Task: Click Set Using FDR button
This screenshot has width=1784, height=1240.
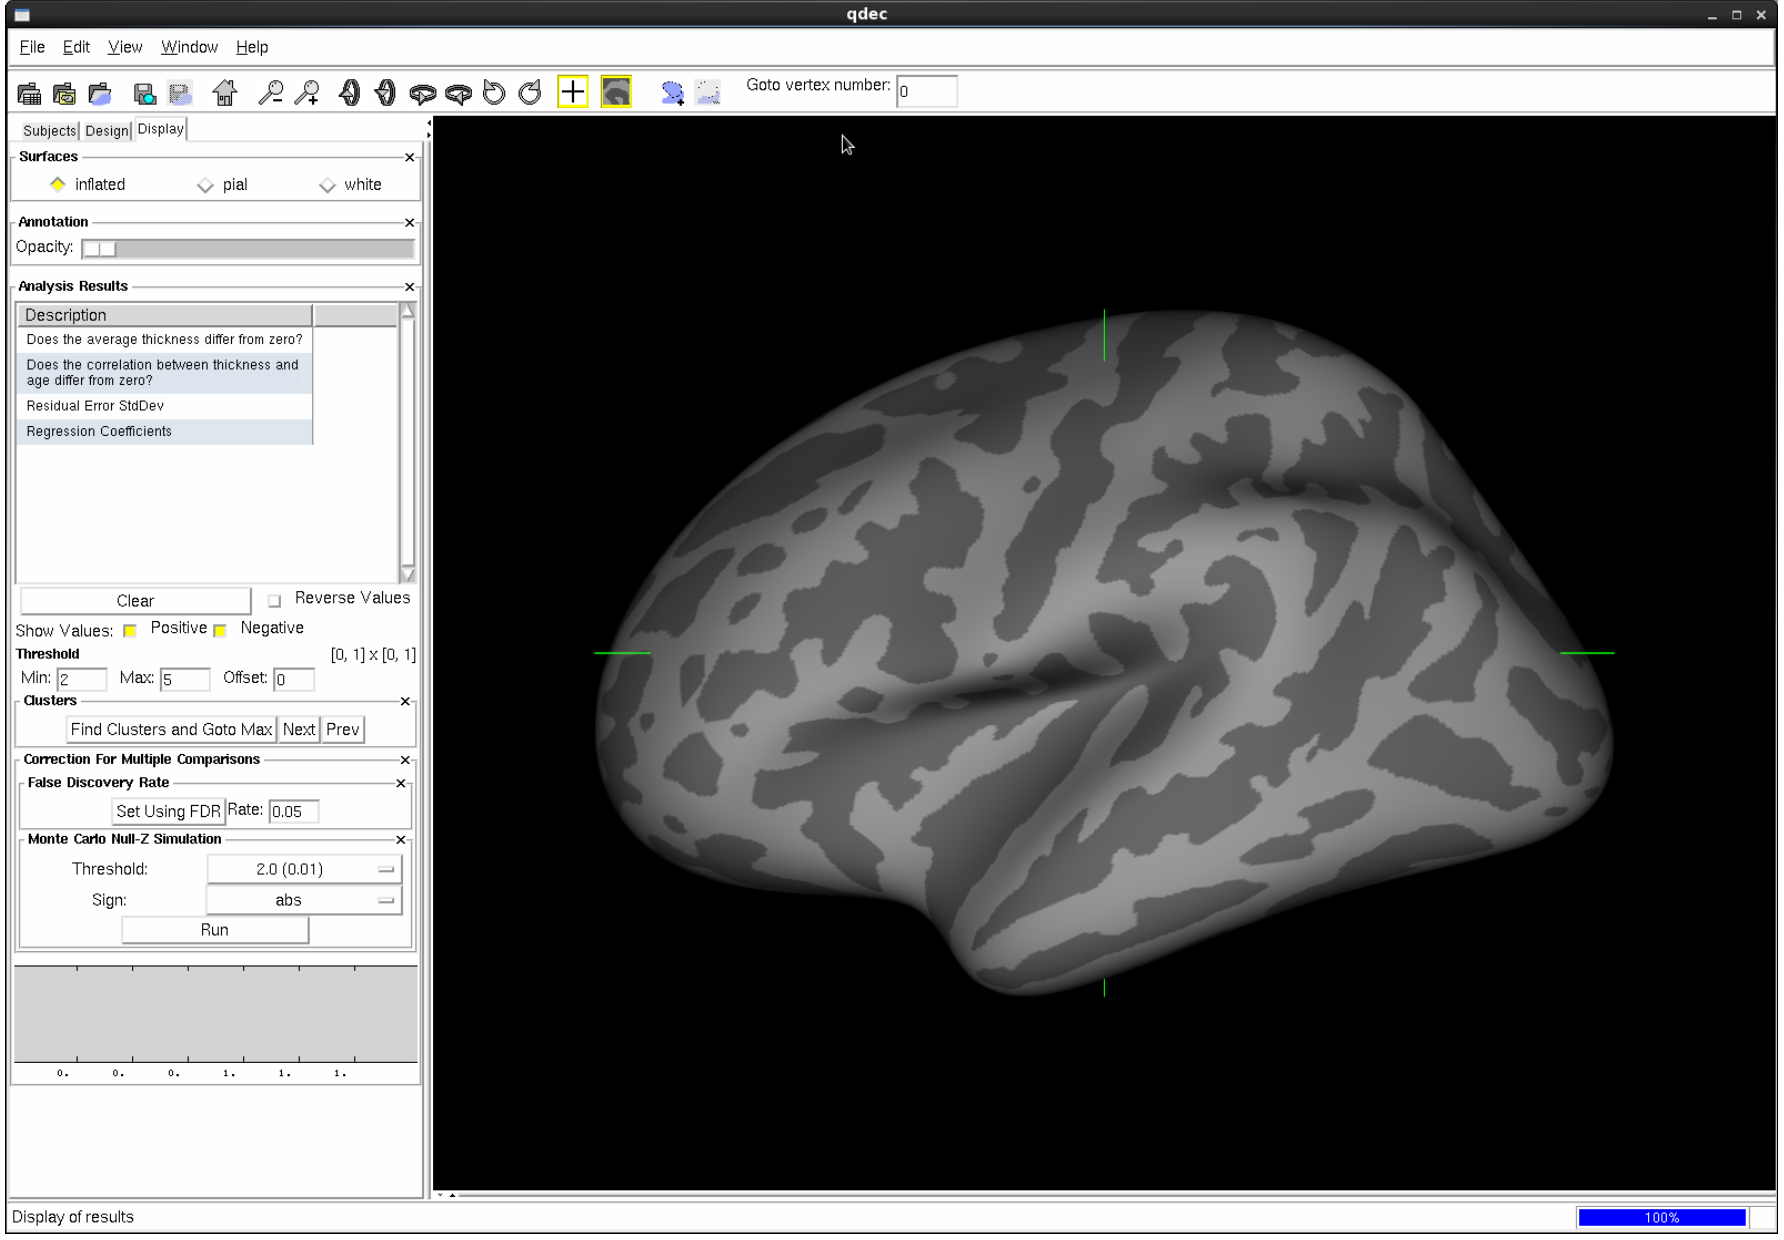Action: click(167, 811)
